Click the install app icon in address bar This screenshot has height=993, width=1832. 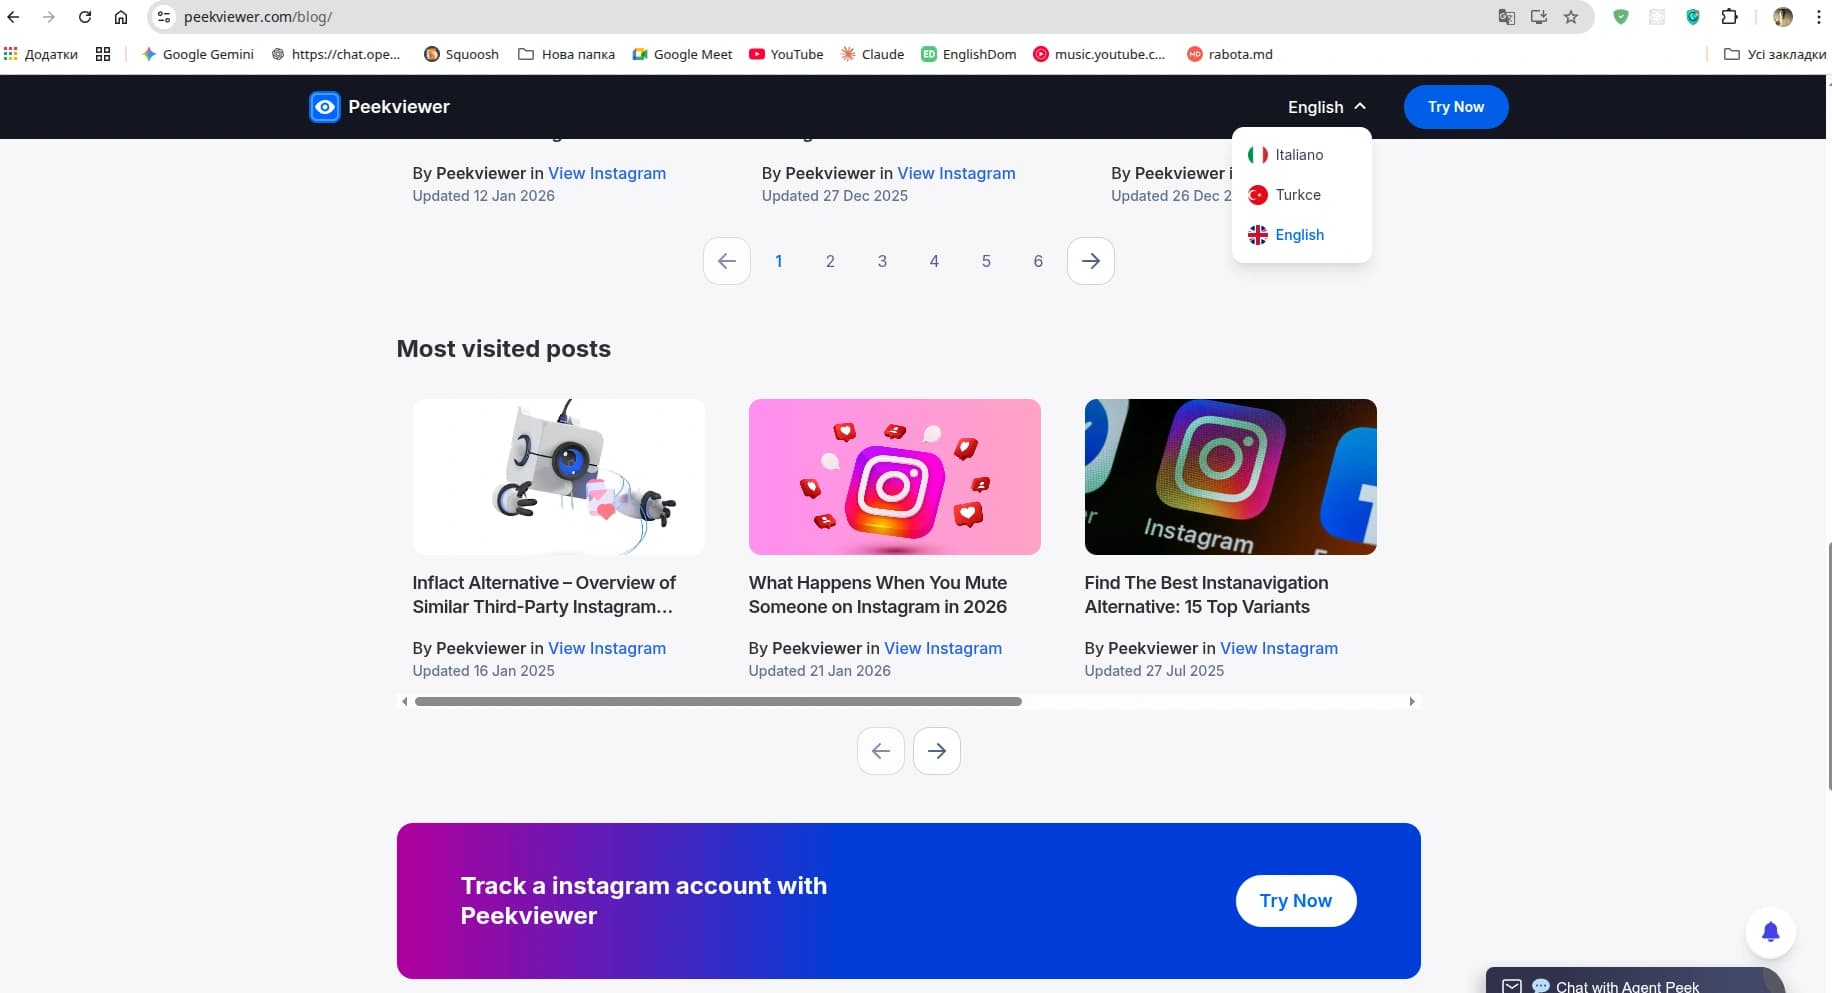(x=1539, y=17)
